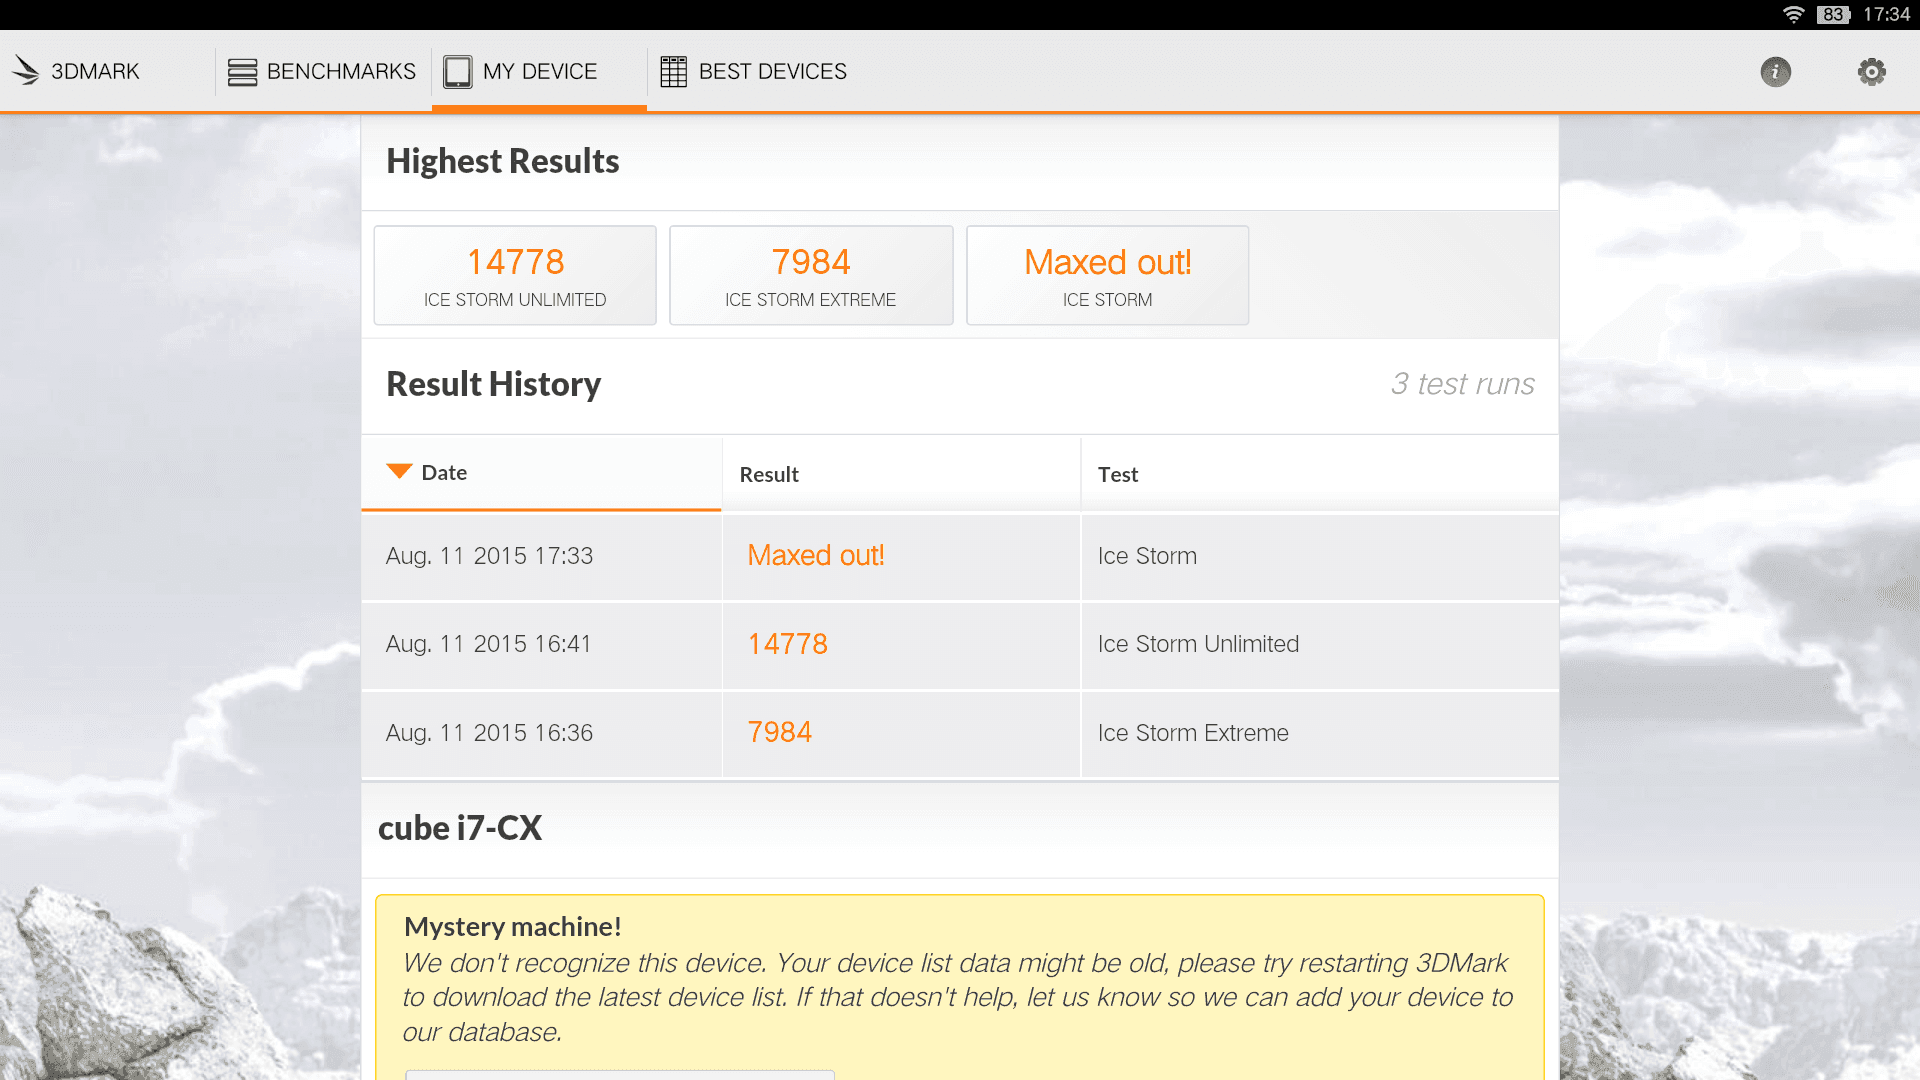Screen dimensions: 1920x1080
Task: Go to 3DMARK home label
Action: (x=95, y=72)
